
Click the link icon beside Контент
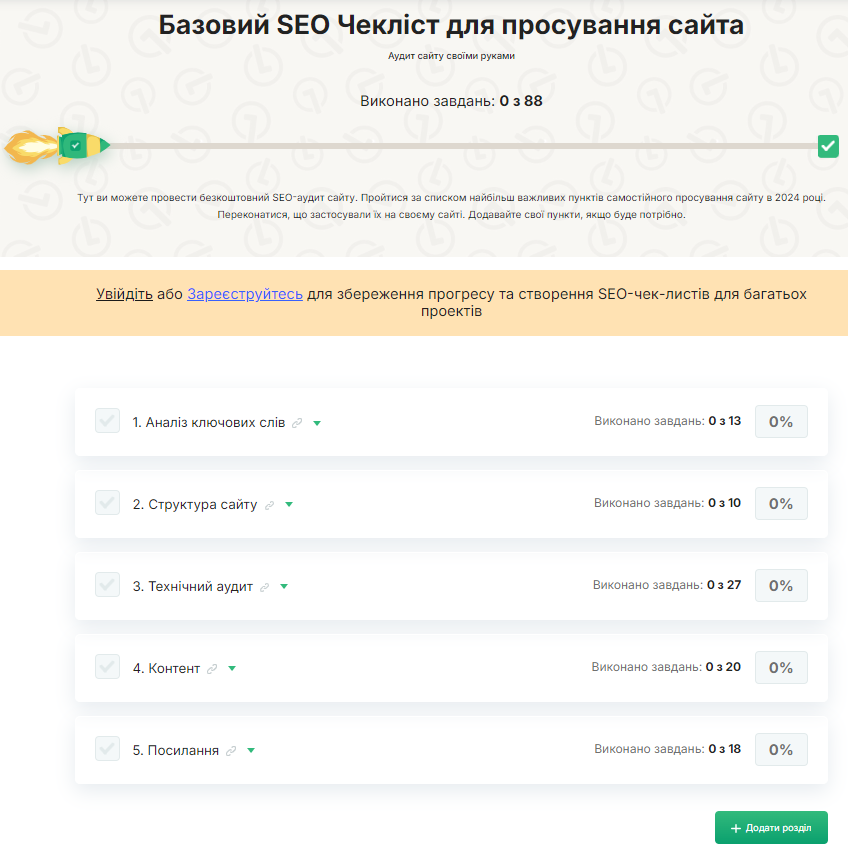pyautogui.click(x=212, y=669)
